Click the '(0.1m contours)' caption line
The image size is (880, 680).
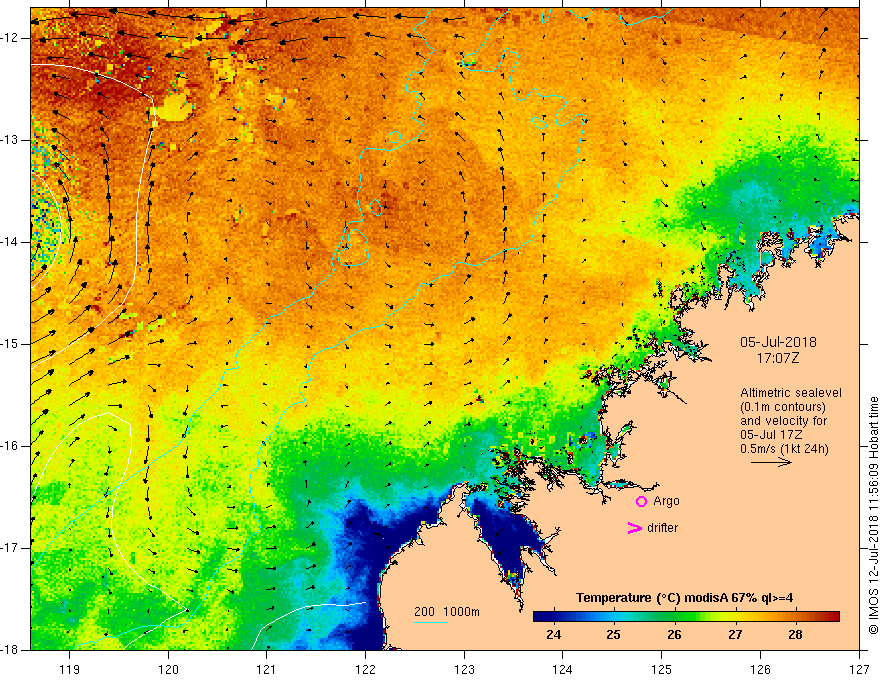coord(783,407)
